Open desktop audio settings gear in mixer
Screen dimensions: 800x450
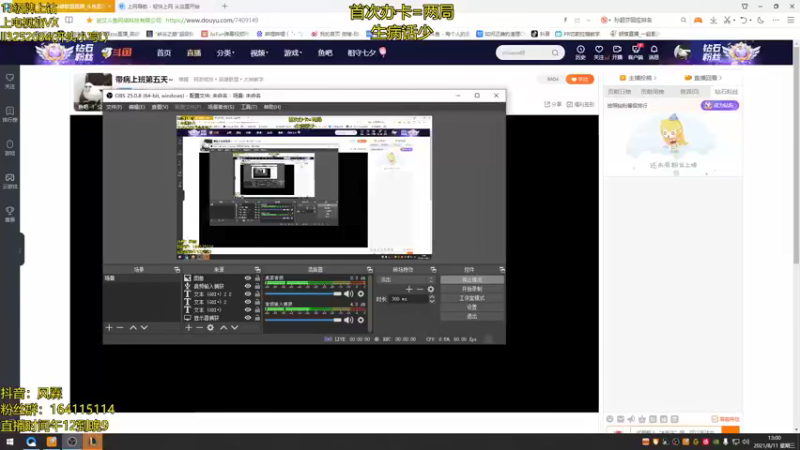[361, 294]
